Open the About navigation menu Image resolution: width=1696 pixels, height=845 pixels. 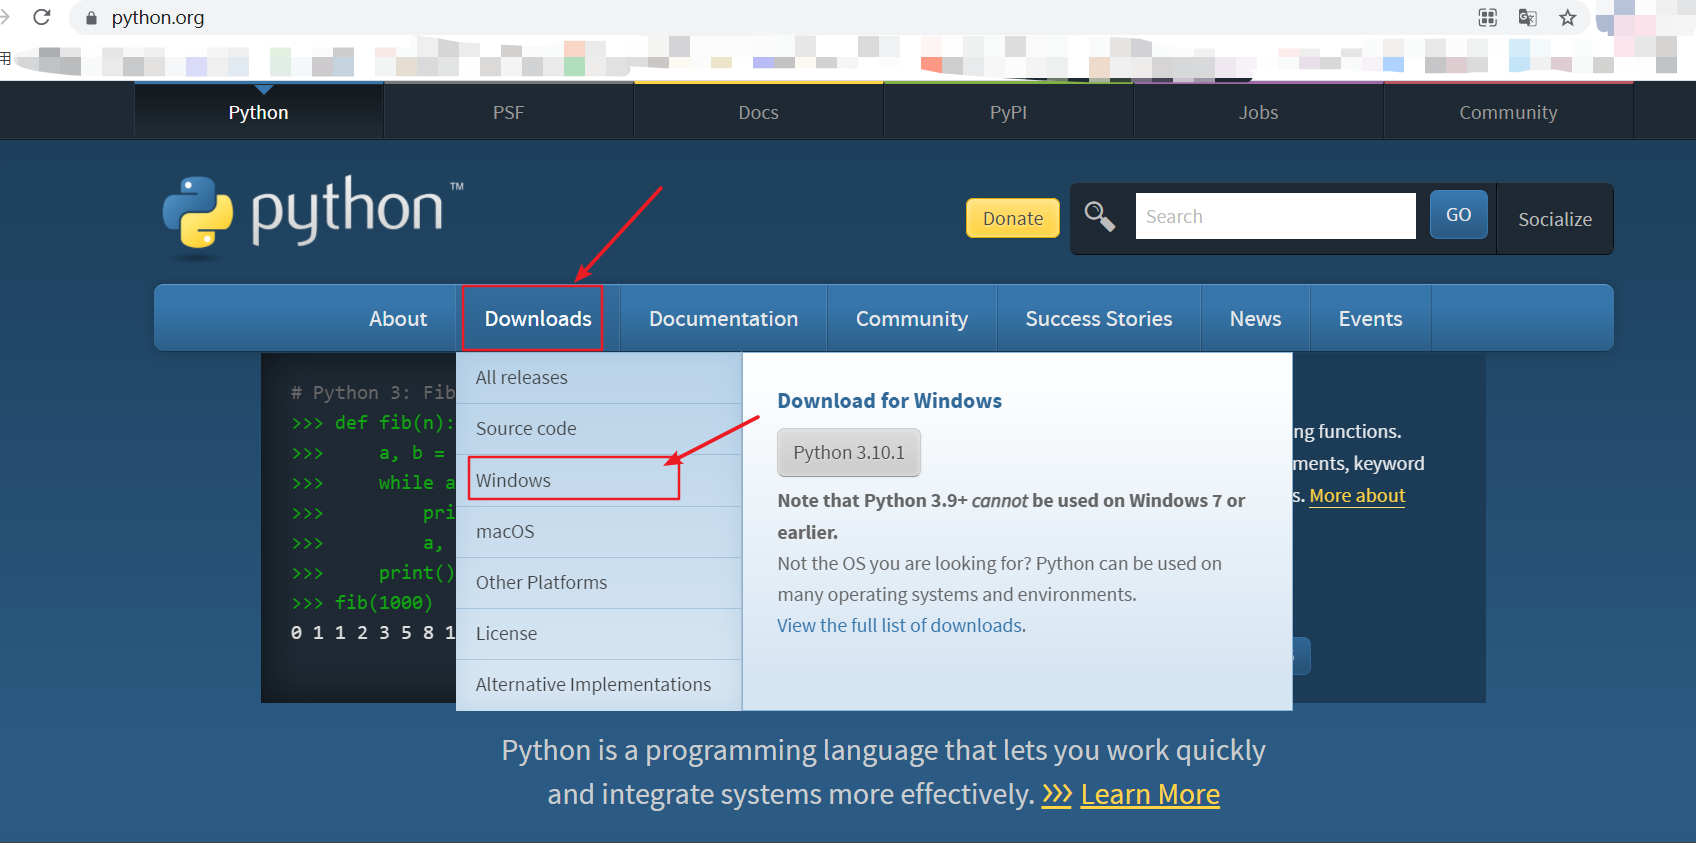click(x=398, y=318)
